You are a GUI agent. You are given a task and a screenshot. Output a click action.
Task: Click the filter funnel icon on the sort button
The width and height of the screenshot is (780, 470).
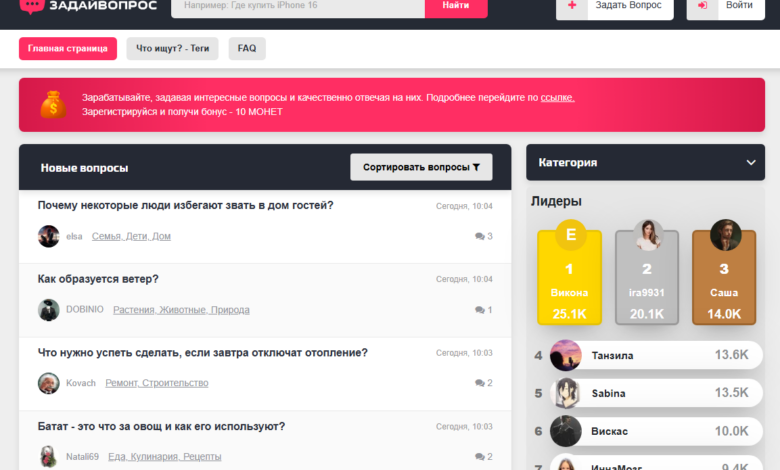coord(476,168)
